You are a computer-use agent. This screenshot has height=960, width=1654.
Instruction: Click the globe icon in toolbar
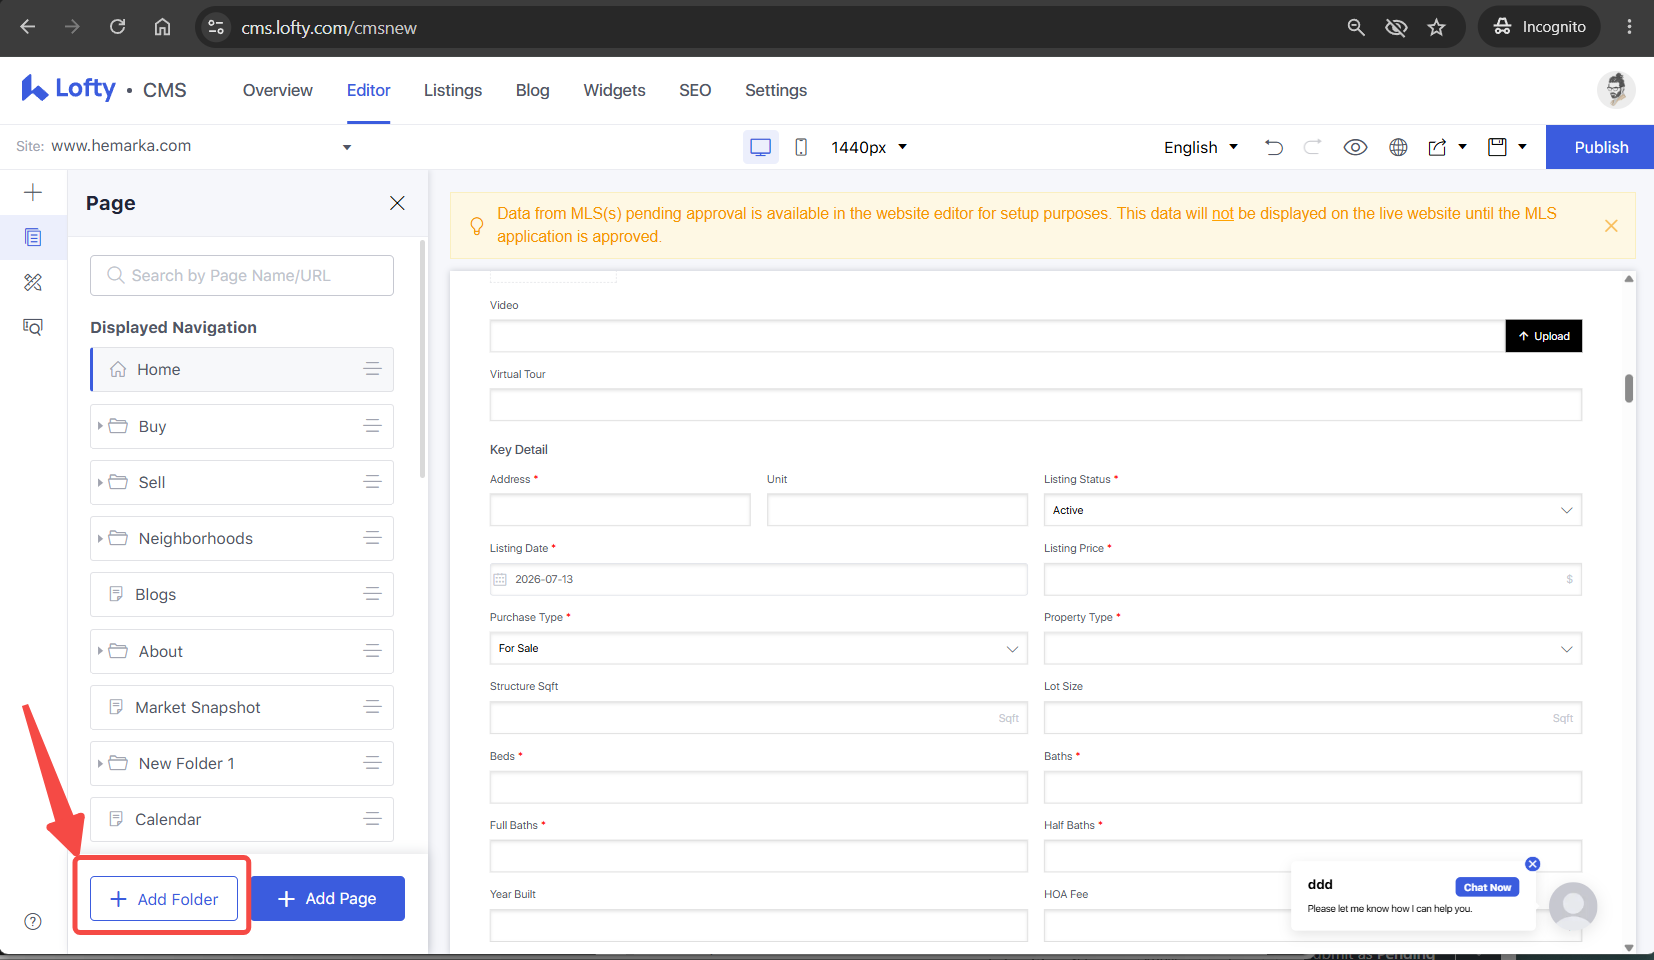(x=1398, y=147)
